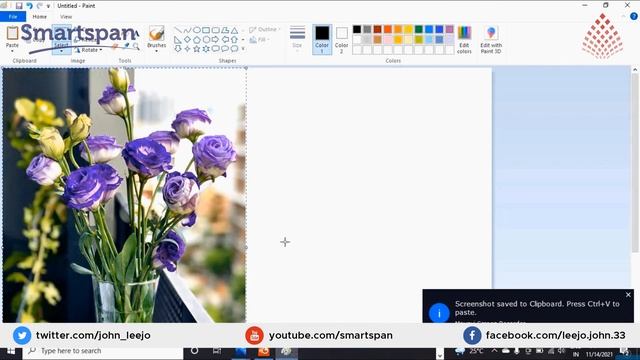Choose the Rounded rectangle shape
Viewport: 640px width, 360px height.
point(216,30)
